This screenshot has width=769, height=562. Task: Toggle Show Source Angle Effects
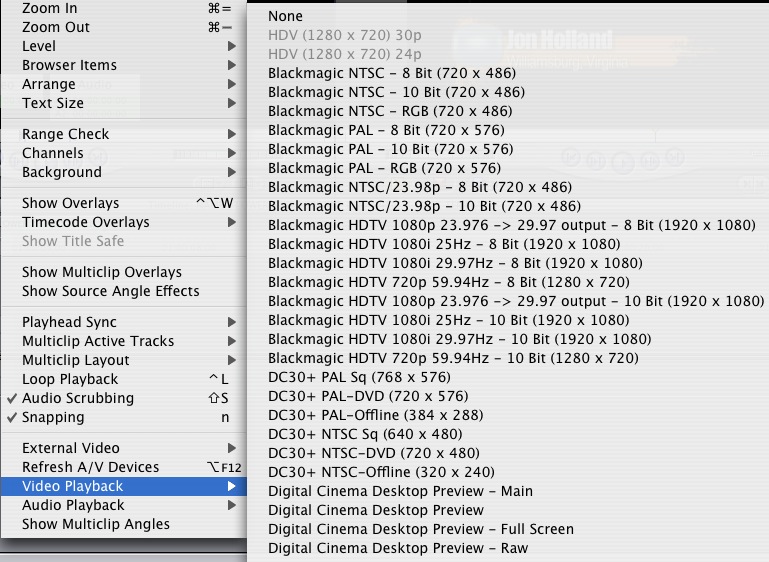(x=123, y=291)
